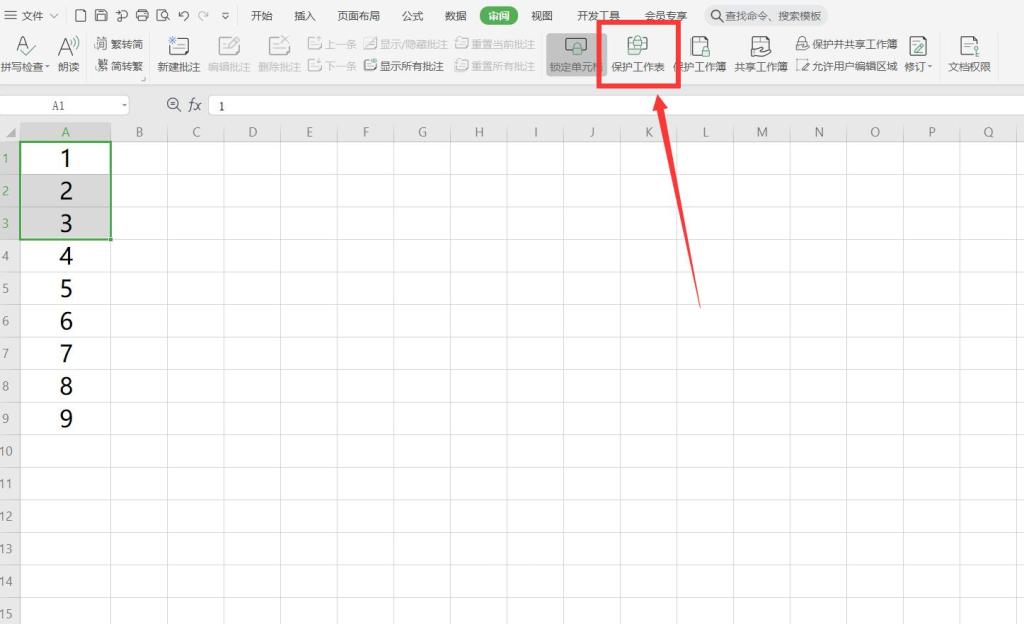Expand the Name Box dropdown arrow
Image resolution: width=1024 pixels, height=624 pixels.
(x=124, y=106)
